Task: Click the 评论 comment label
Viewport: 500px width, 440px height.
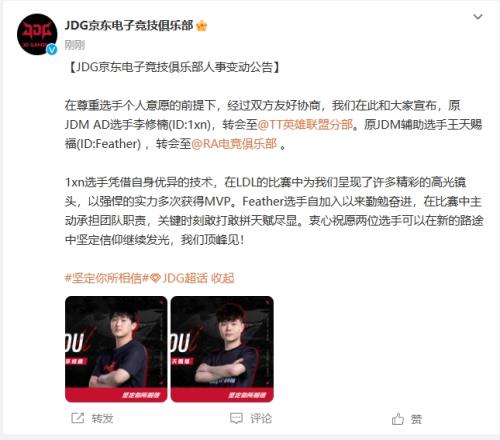Action: (261, 419)
